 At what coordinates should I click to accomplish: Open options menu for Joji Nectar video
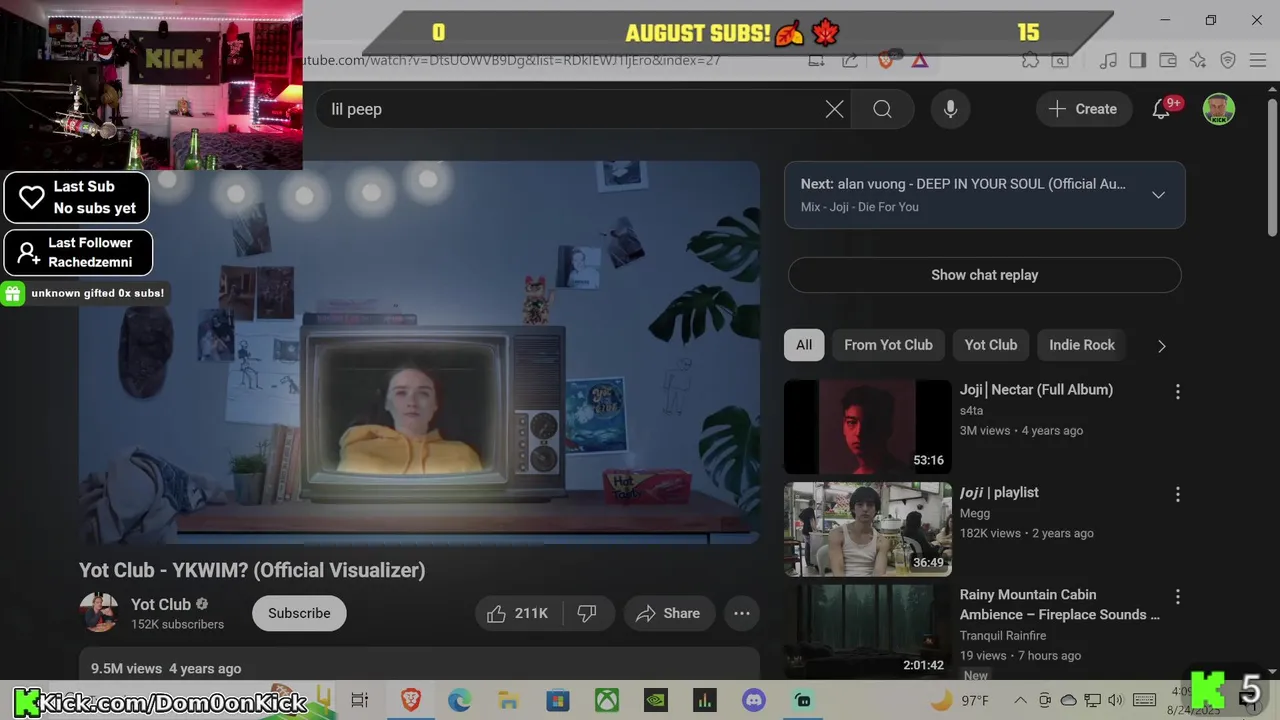pos(1177,392)
